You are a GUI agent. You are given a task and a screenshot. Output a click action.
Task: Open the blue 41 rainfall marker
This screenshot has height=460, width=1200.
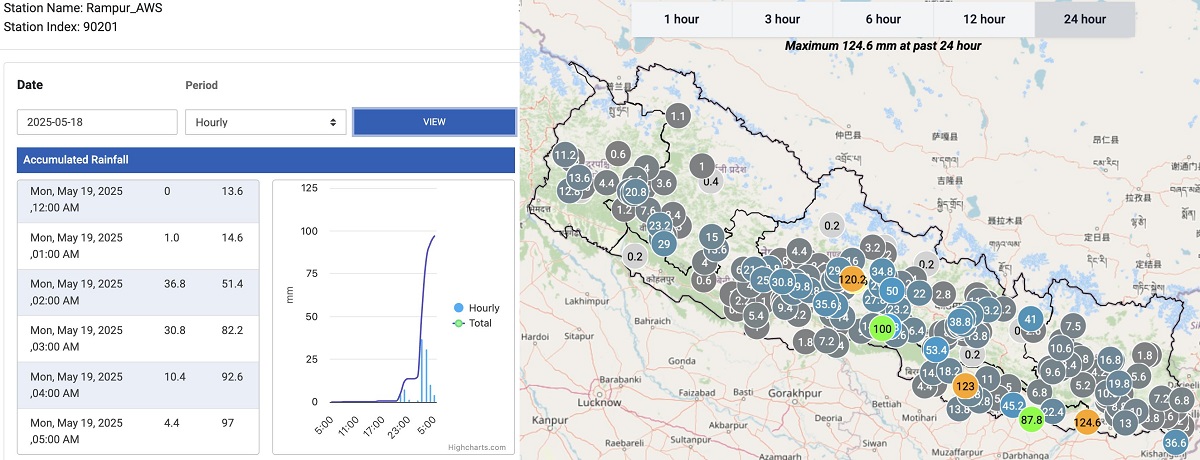point(1031,320)
